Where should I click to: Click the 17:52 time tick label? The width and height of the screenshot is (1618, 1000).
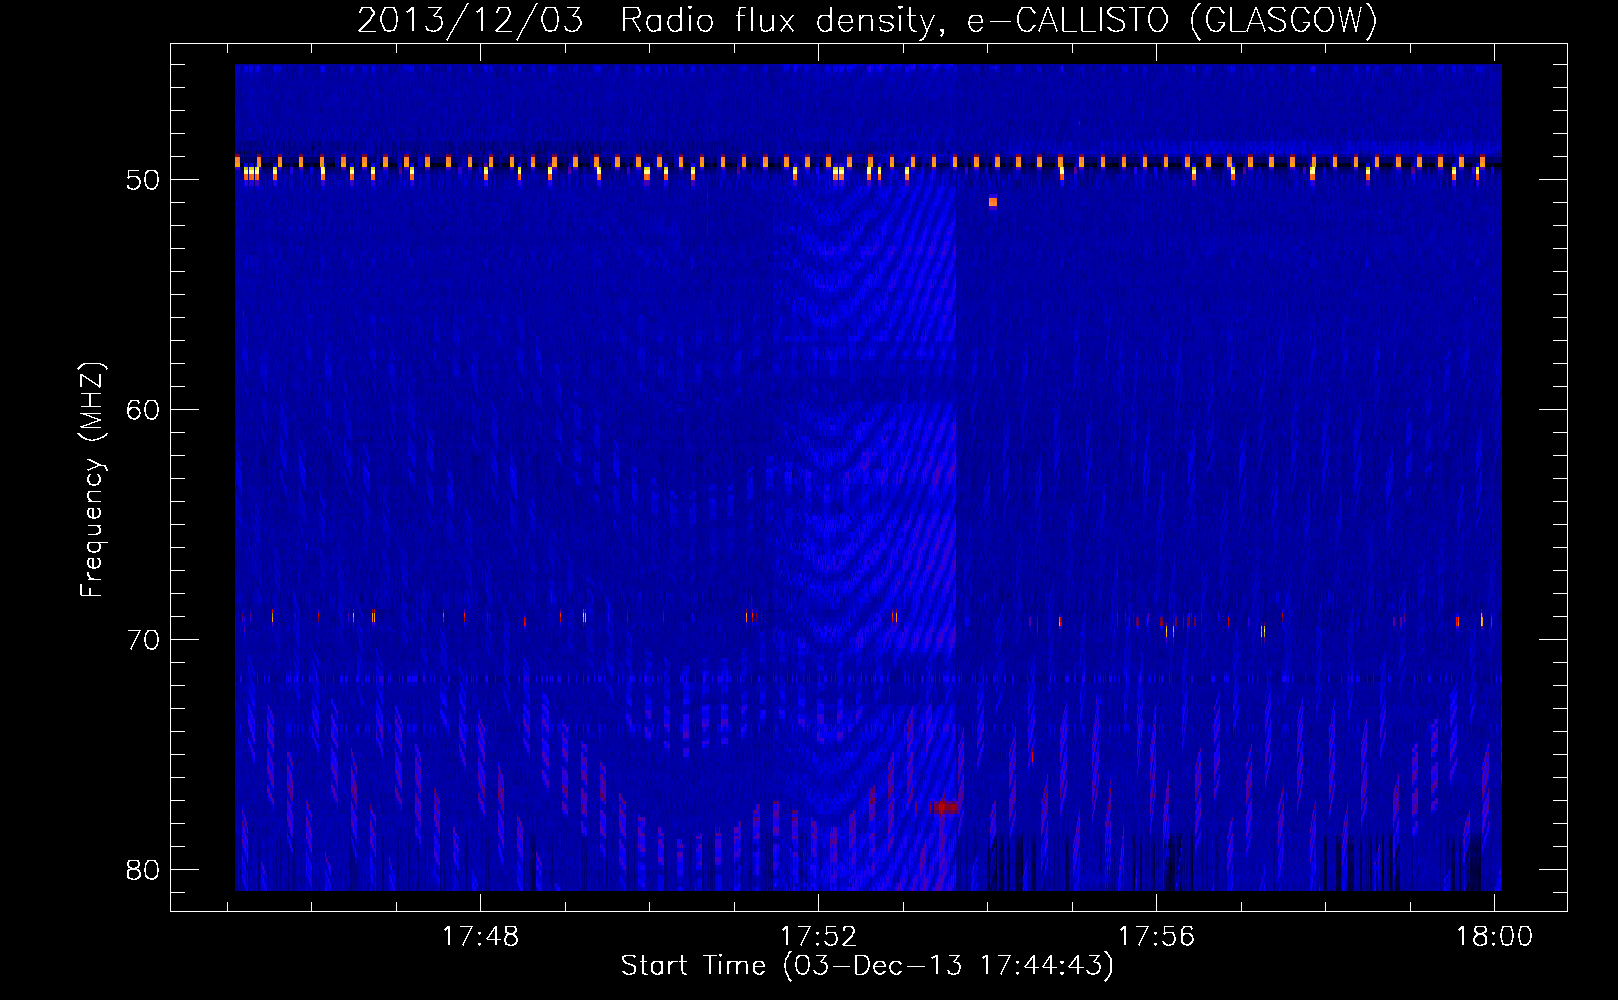coord(819,937)
